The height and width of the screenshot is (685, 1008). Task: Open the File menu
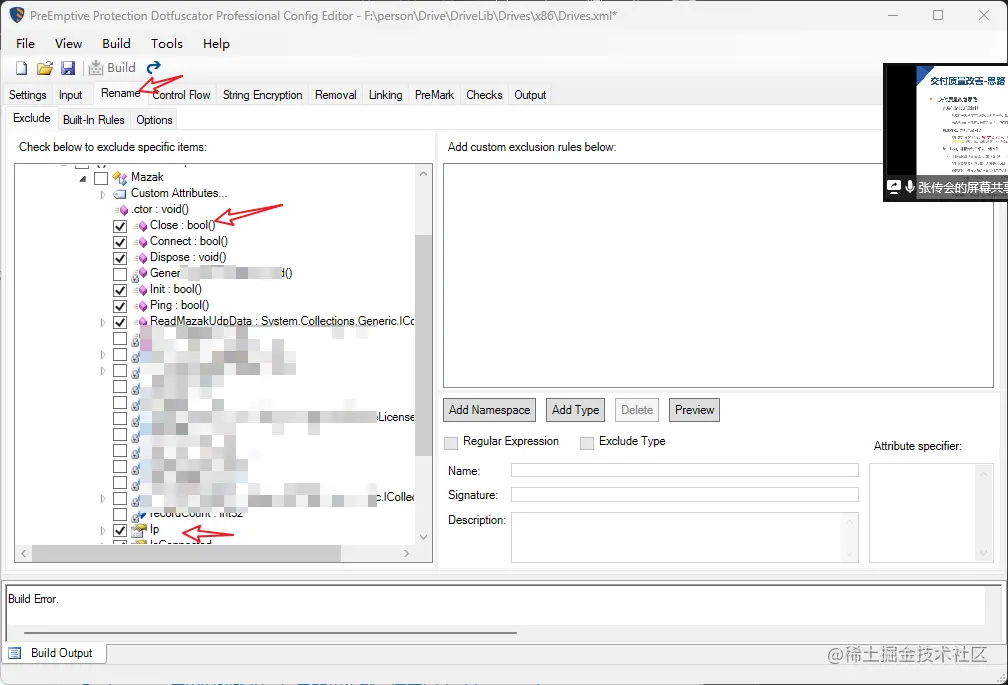pos(25,43)
